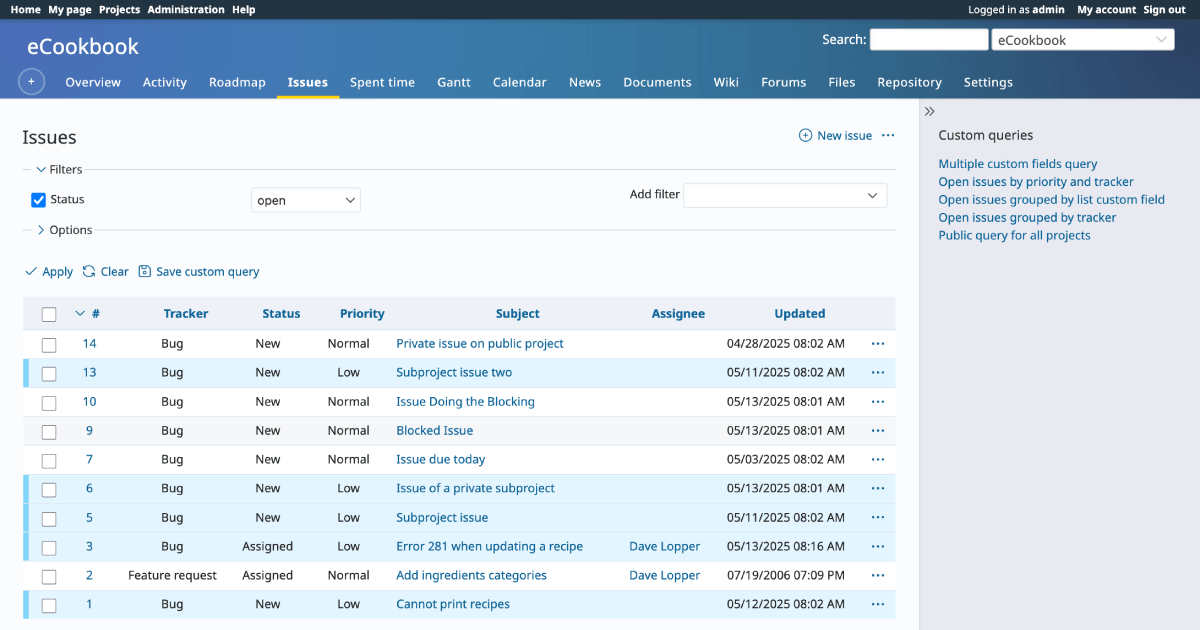
Task: Open actions menu for issue 7 row
Action: 878,460
